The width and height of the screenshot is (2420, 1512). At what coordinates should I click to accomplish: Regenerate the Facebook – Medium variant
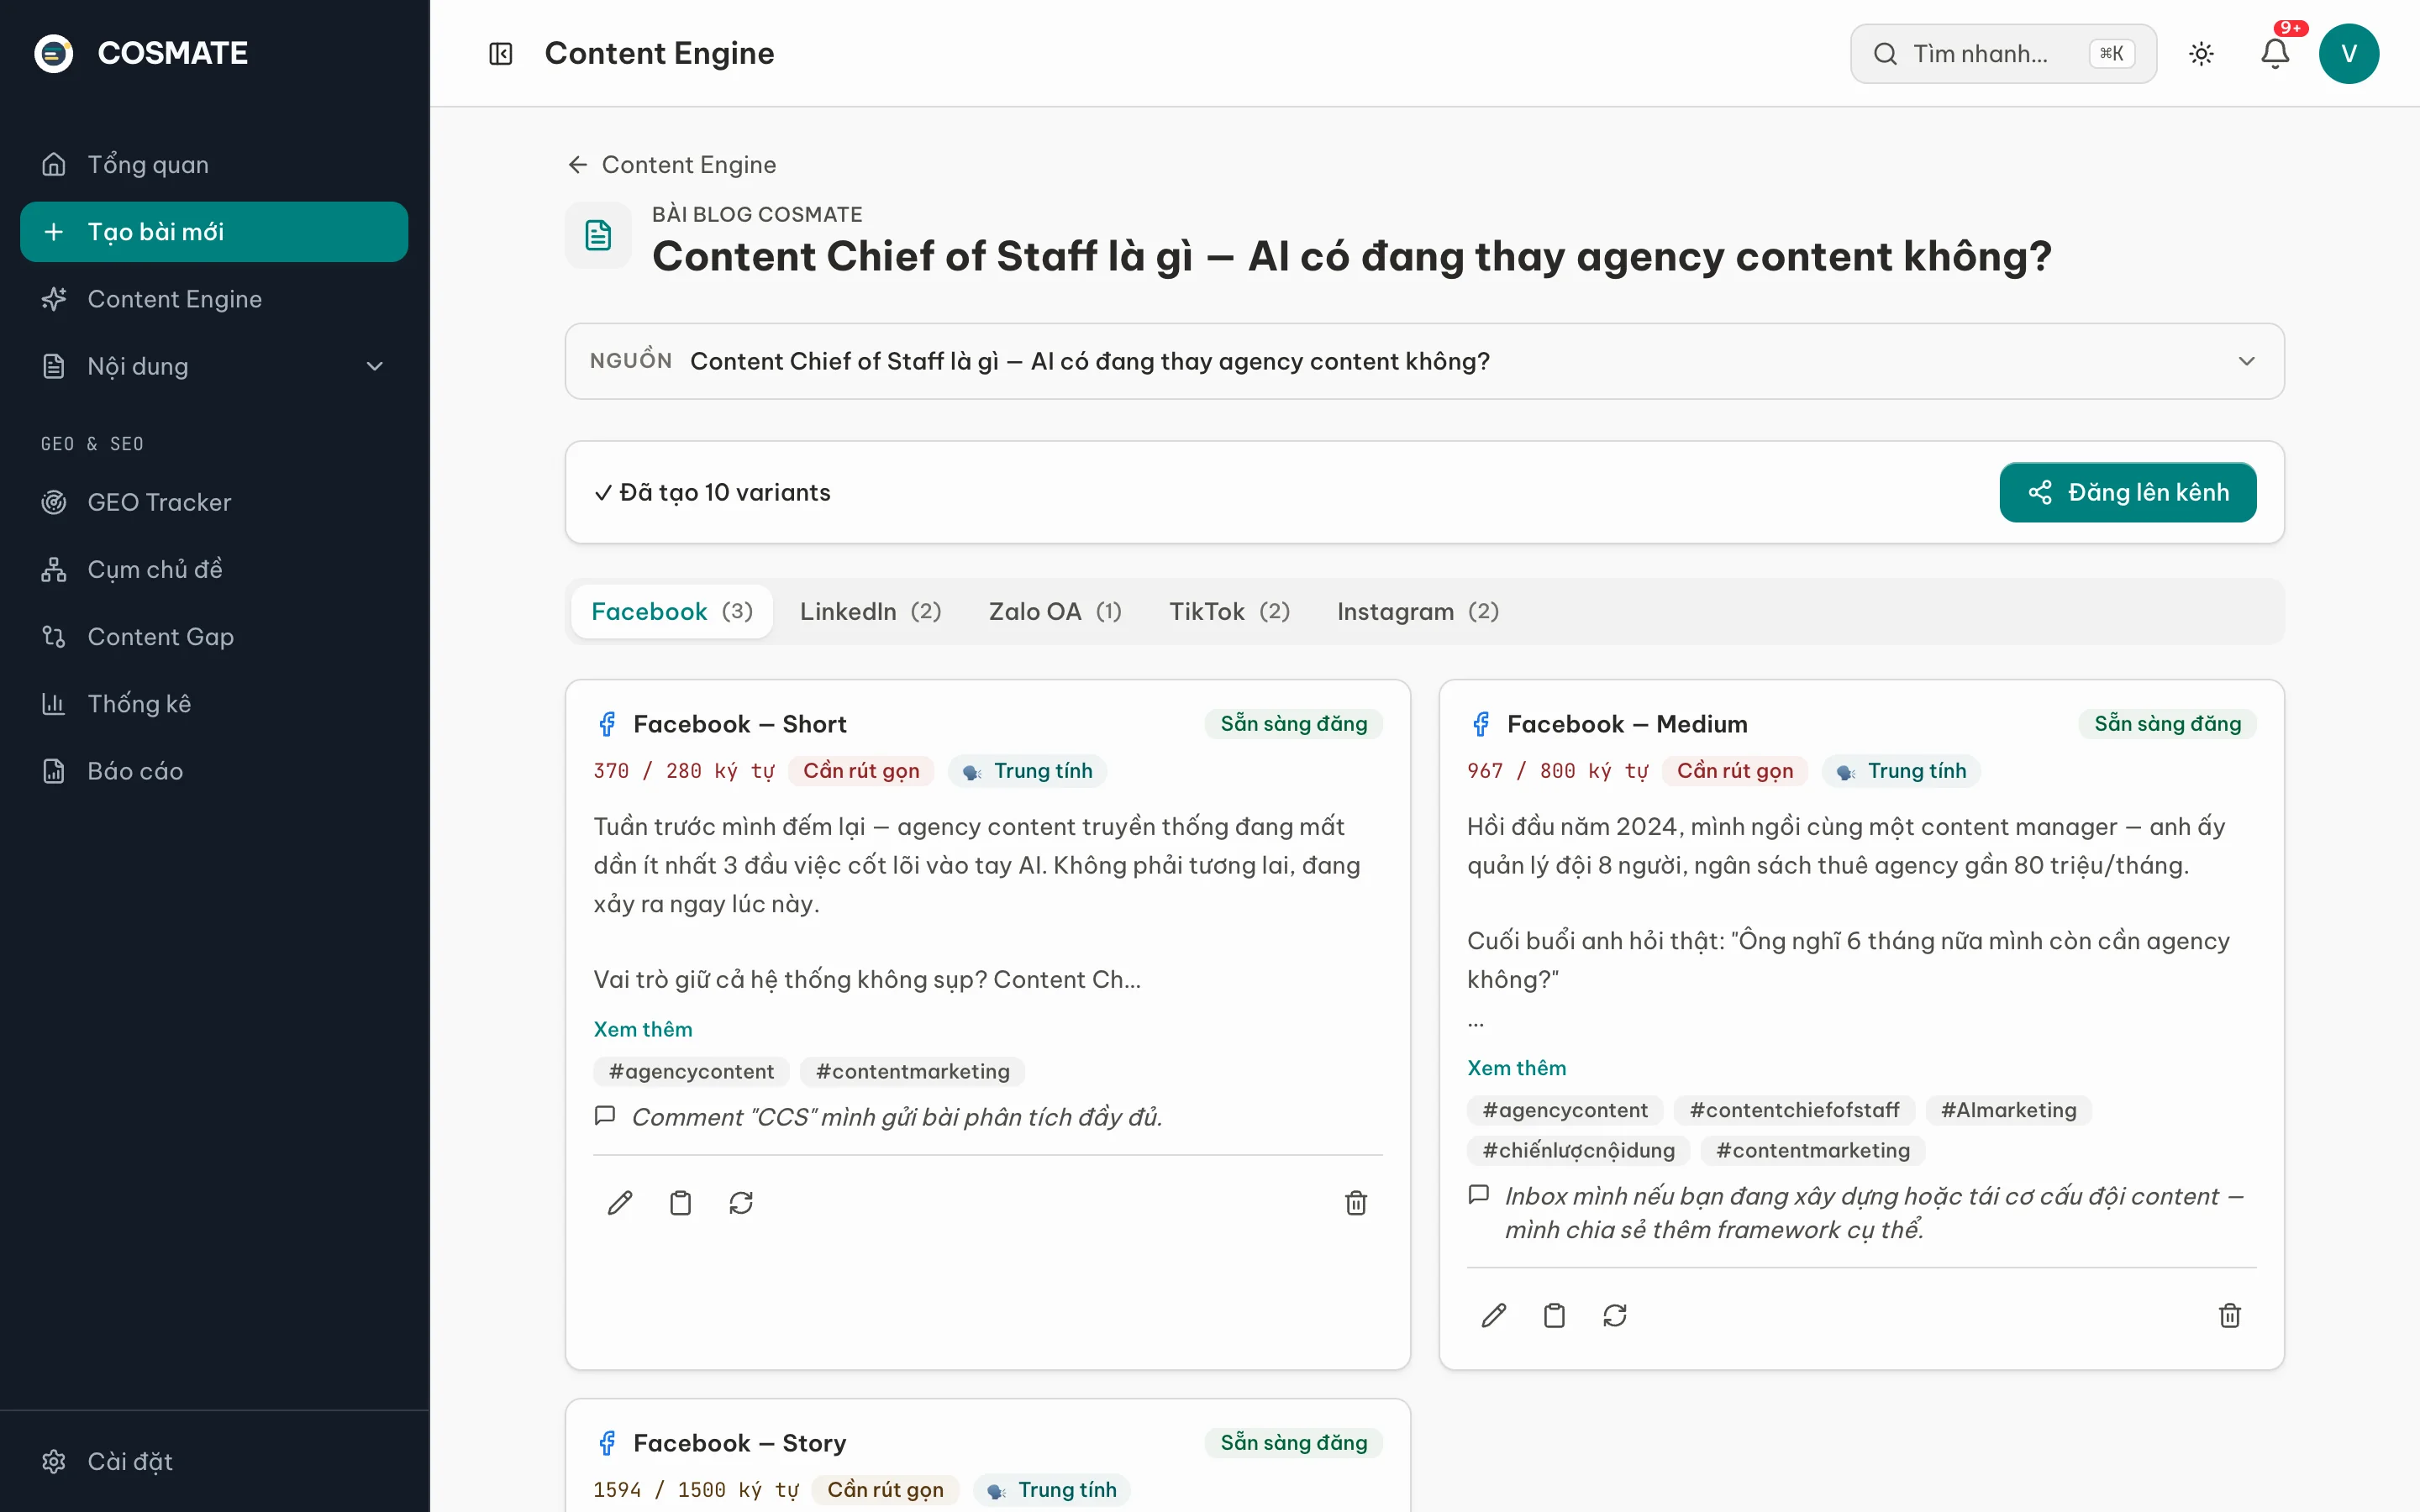1615,1315
